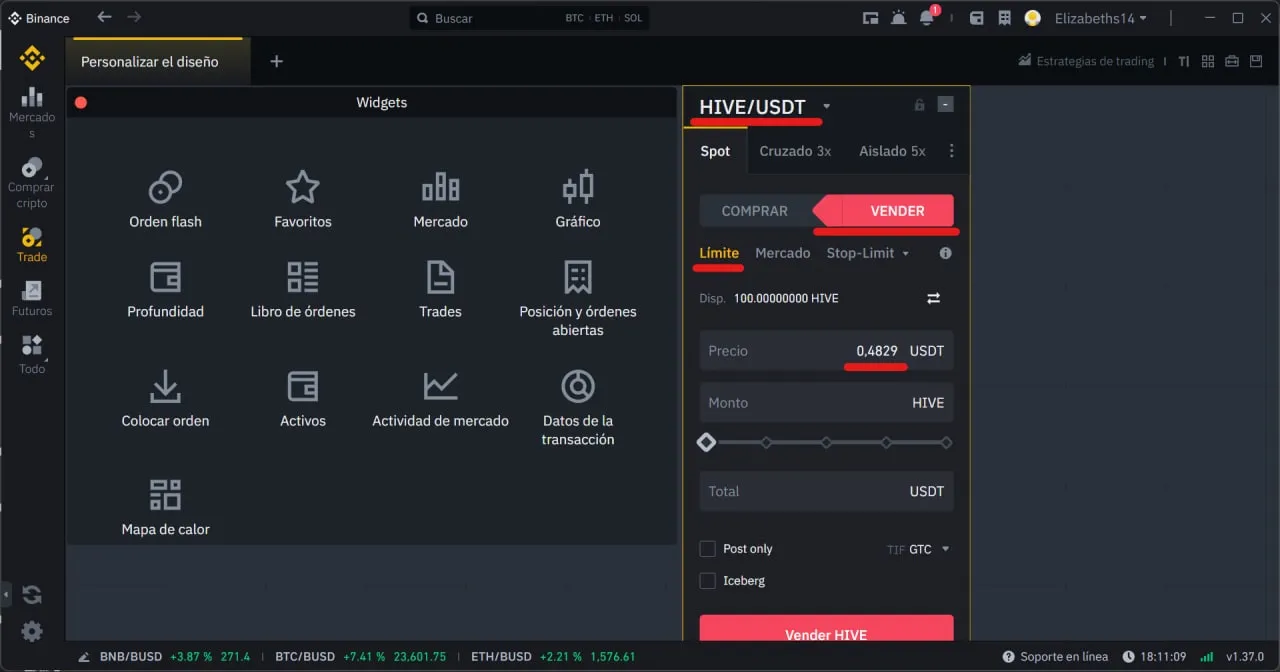Add the Activos widget
The width and height of the screenshot is (1280, 672).
[x=303, y=399]
